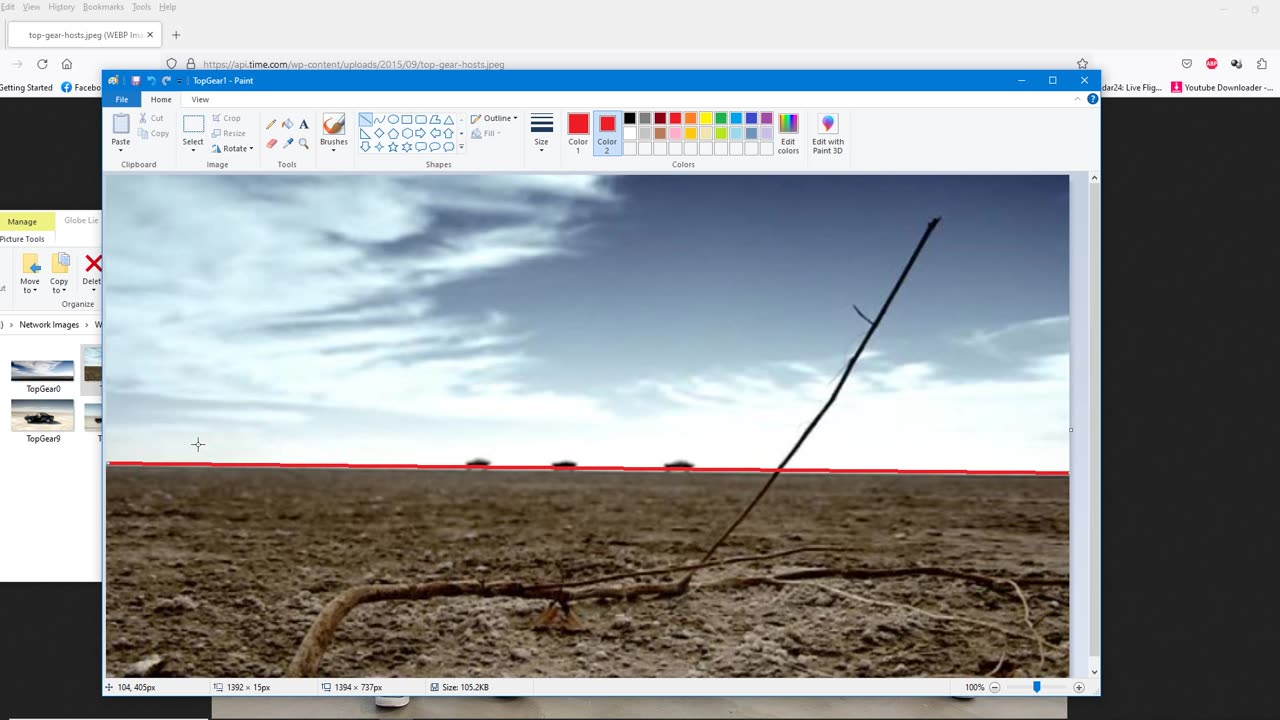Open the TopGear9 thumbnail in Explorer
This screenshot has width=1280, height=720.
pyautogui.click(x=42, y=422)
